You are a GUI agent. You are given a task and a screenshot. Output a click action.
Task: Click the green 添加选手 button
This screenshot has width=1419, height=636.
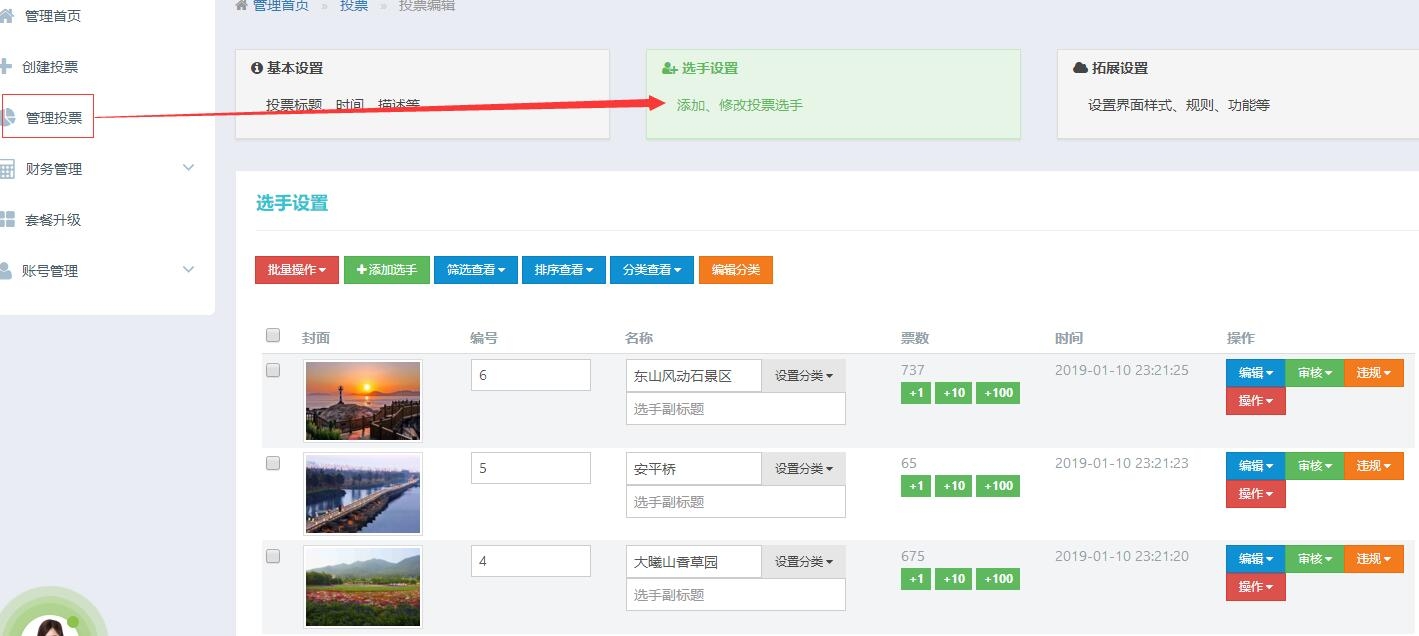(x=386, y=270)
